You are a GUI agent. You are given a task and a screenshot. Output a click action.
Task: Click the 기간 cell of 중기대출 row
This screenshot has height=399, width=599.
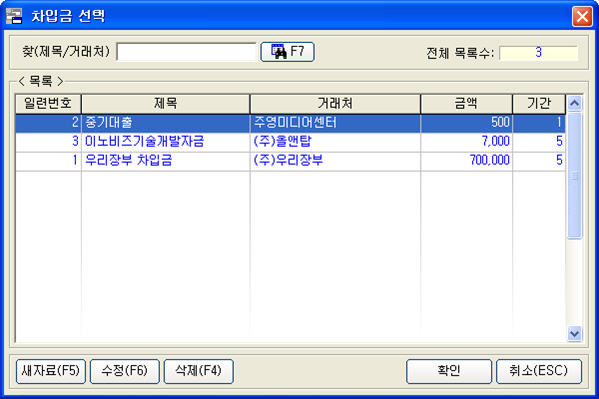(539, 123)
